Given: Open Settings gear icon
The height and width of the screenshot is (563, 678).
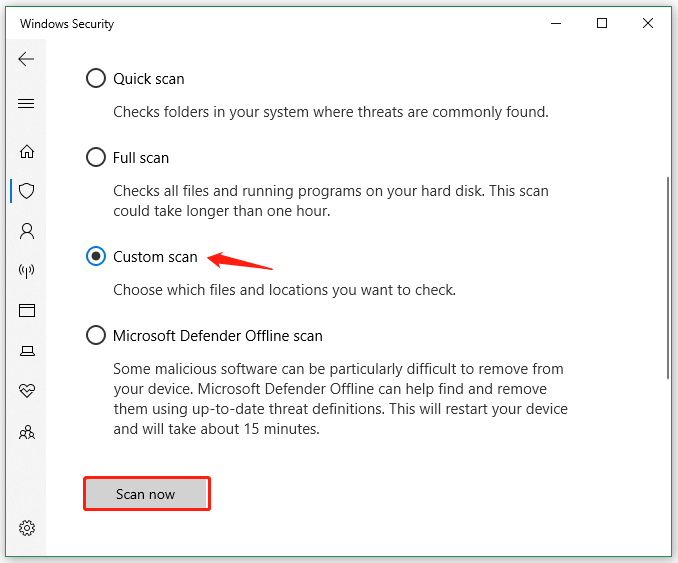Looking at the screenshot, I should point(27,528).
